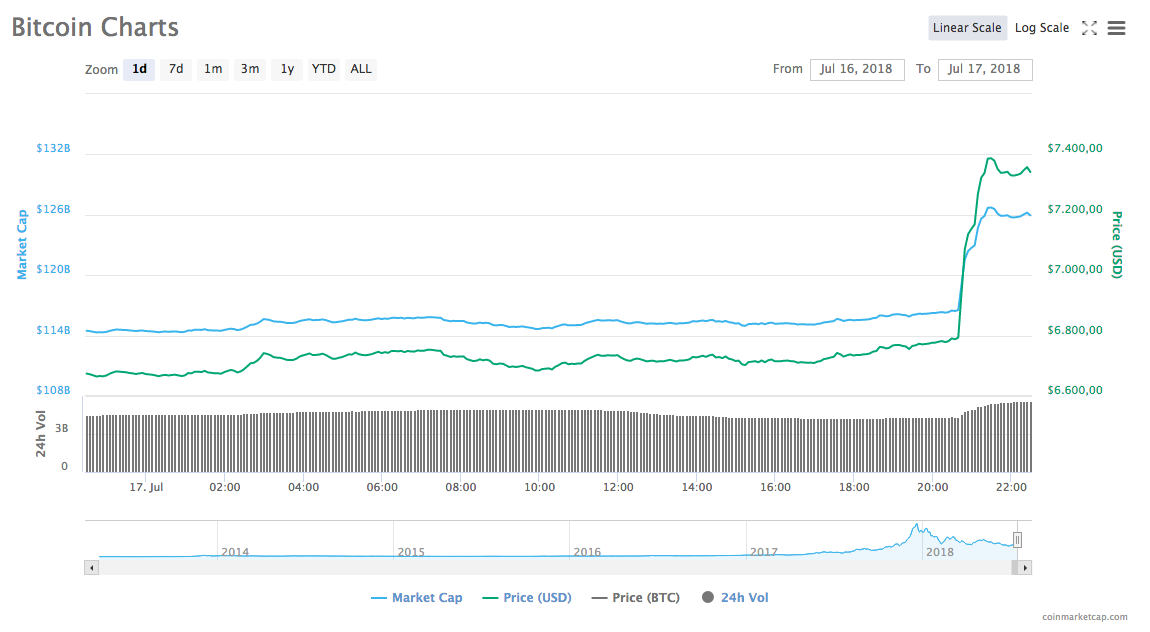The image size is (1150, 632).
Task: Select the 7d zoom range
Action: pos(176,69)
